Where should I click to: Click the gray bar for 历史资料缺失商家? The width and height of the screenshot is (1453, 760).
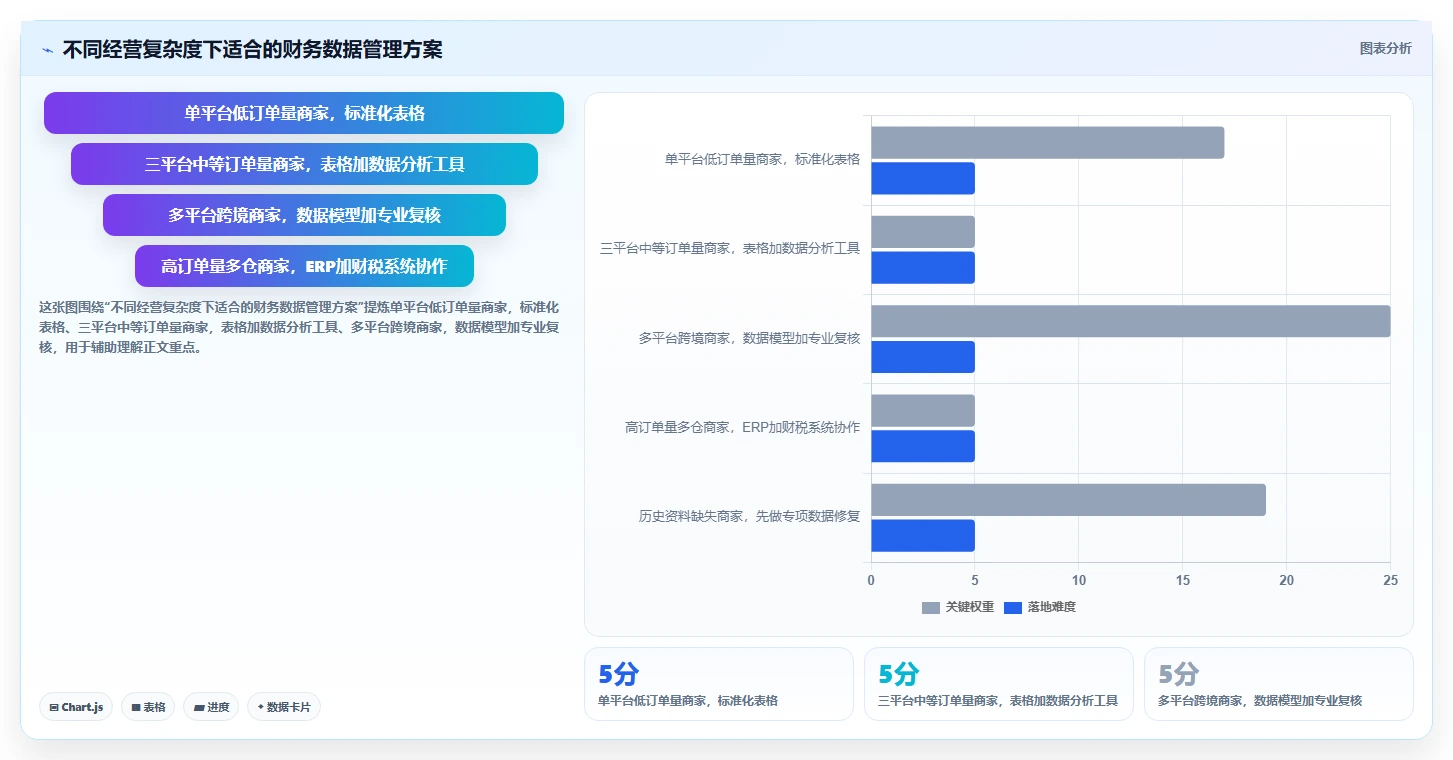click(x=1068, y=500)
